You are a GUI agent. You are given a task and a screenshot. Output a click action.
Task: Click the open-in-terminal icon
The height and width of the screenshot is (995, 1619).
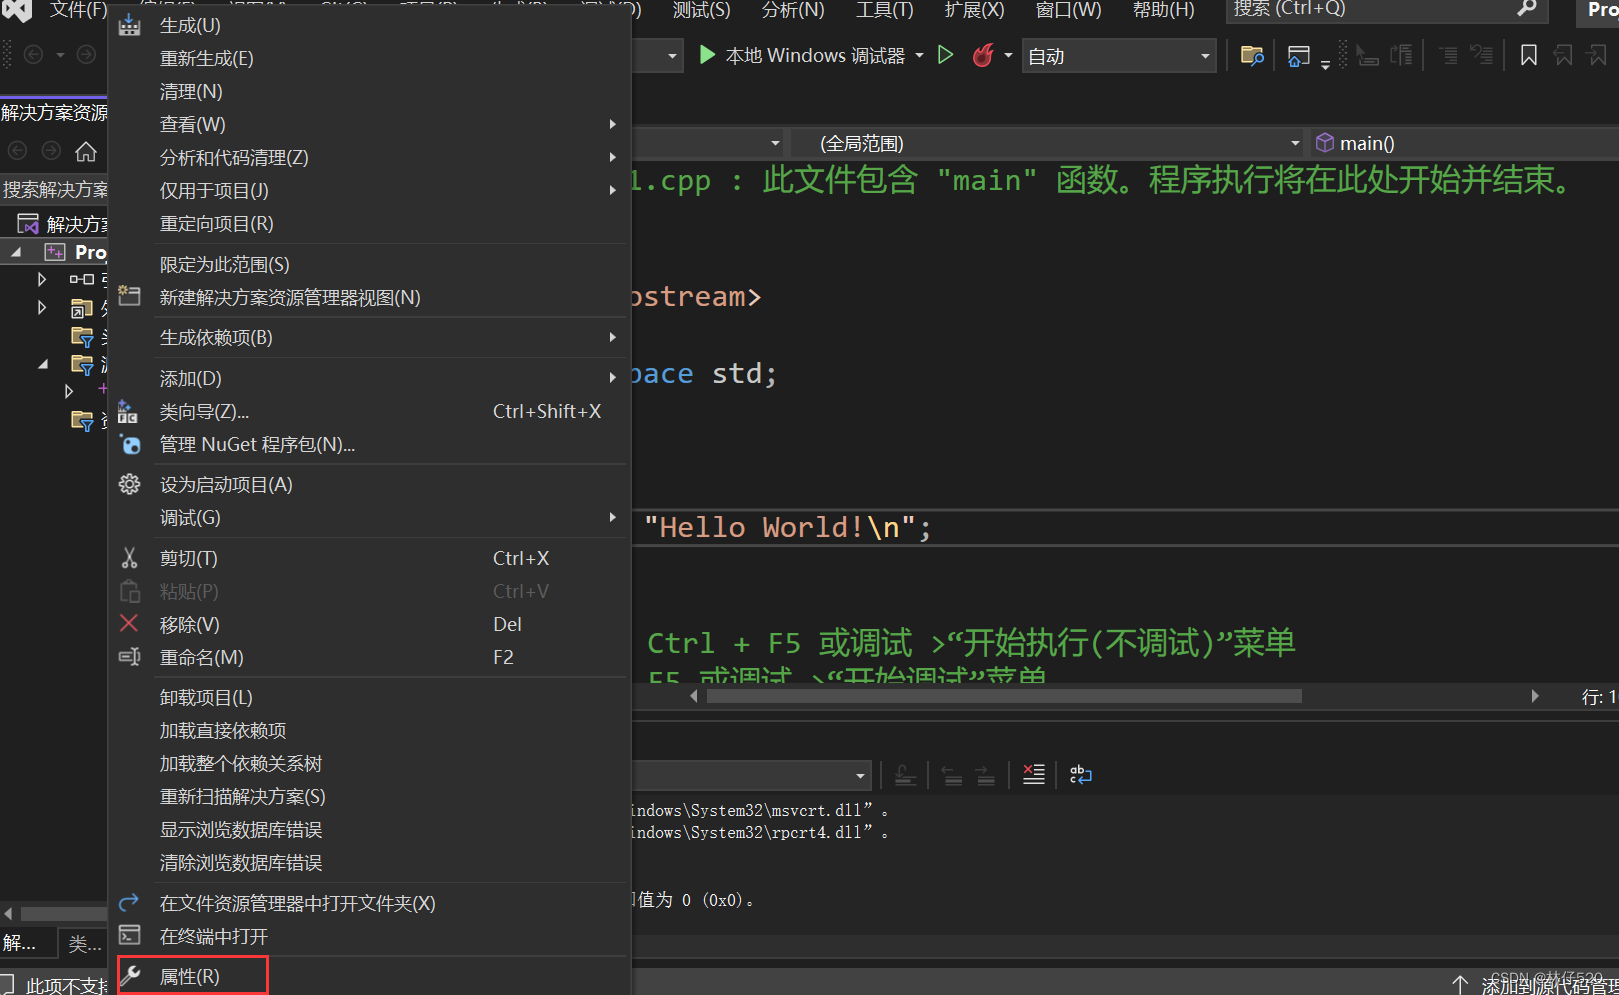[x=129, y=936]
